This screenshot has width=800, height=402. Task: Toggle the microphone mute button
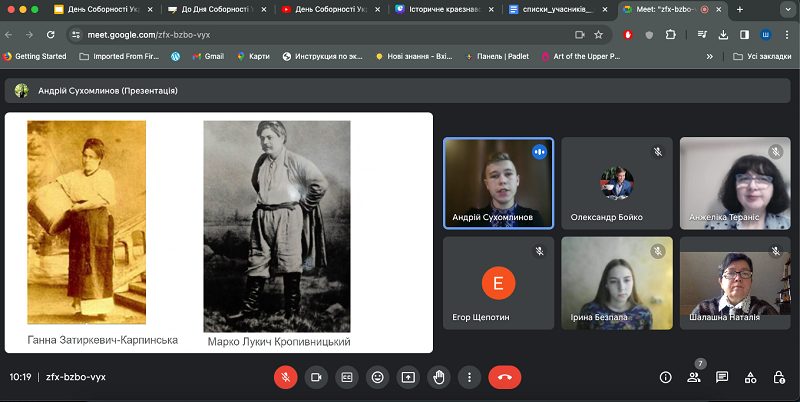coord(286,378)
